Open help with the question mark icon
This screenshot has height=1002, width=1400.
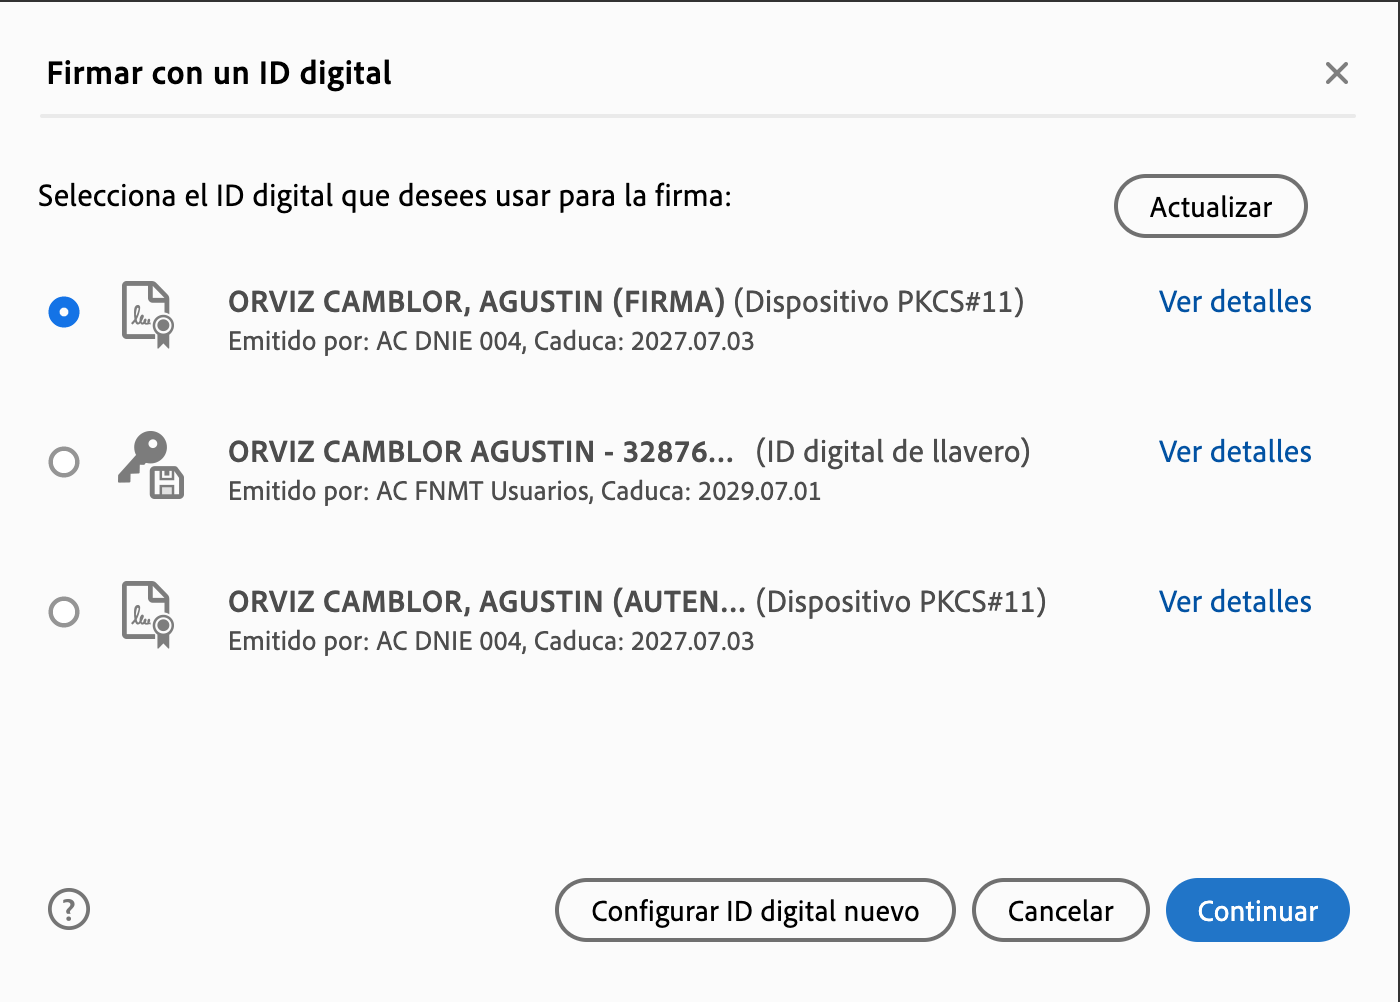69,910
